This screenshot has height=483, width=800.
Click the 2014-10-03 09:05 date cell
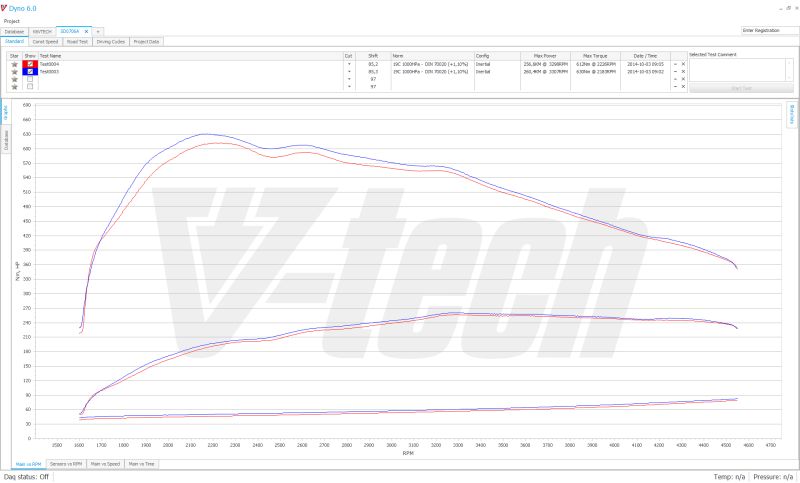(x=645, y=64)
